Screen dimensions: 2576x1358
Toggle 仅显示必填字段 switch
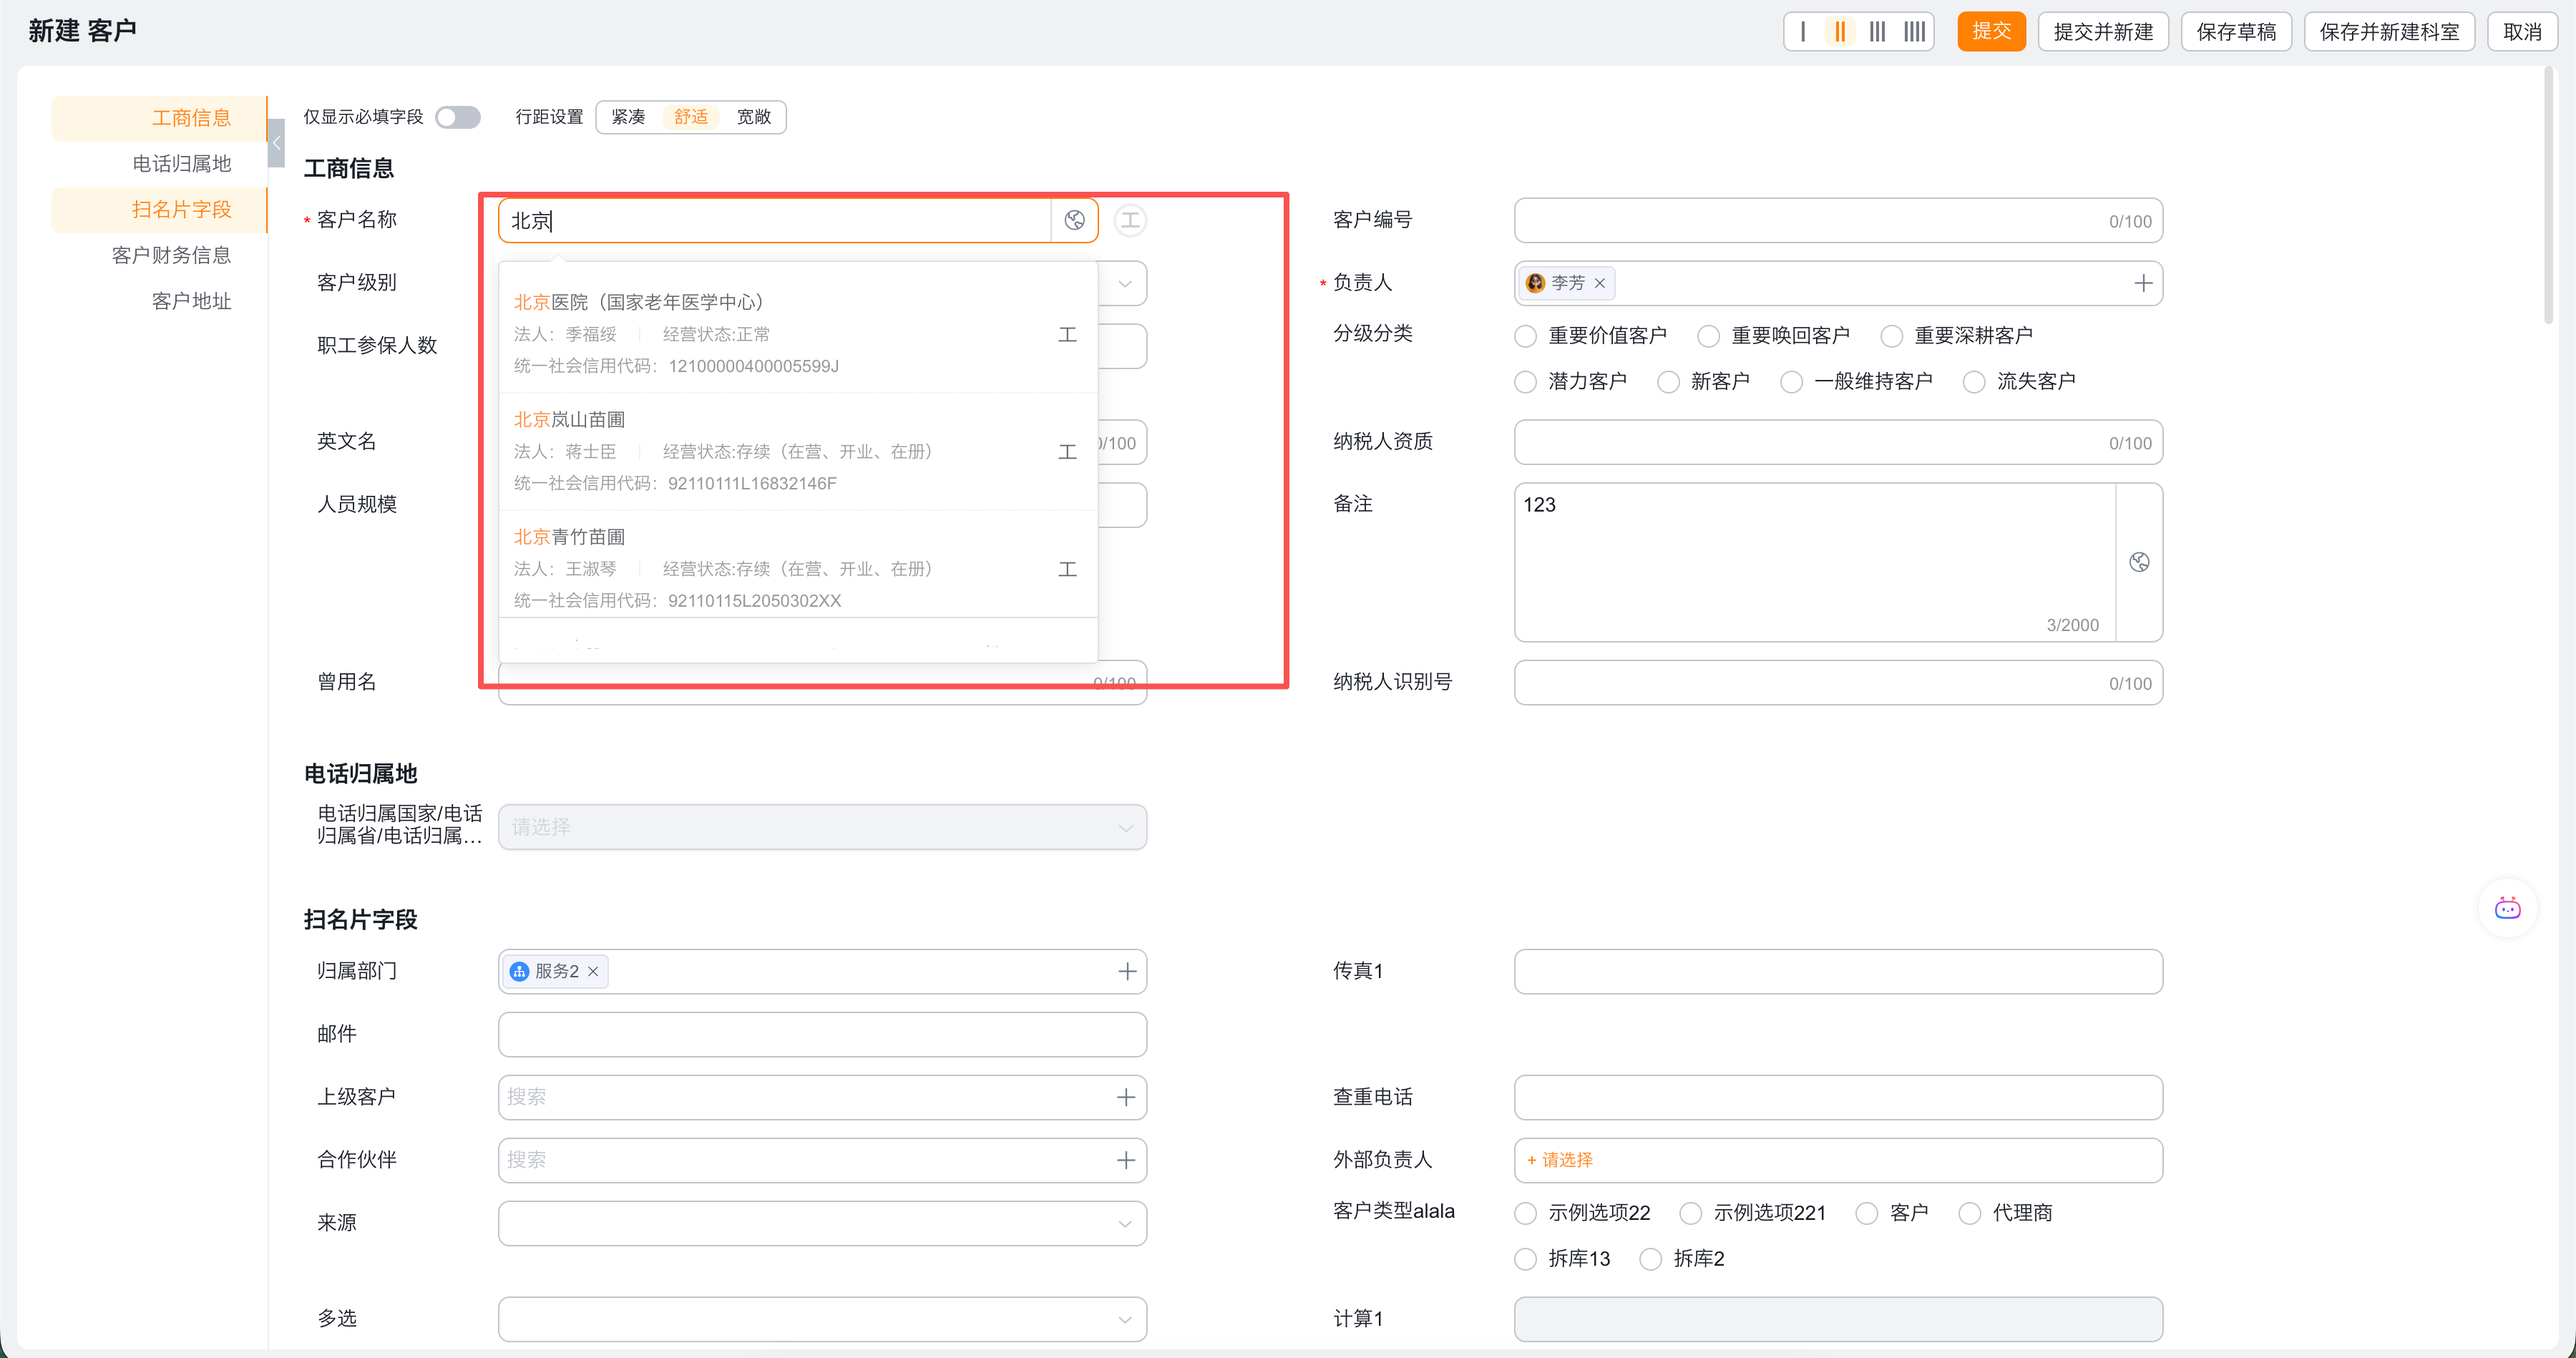click(458, 118)
